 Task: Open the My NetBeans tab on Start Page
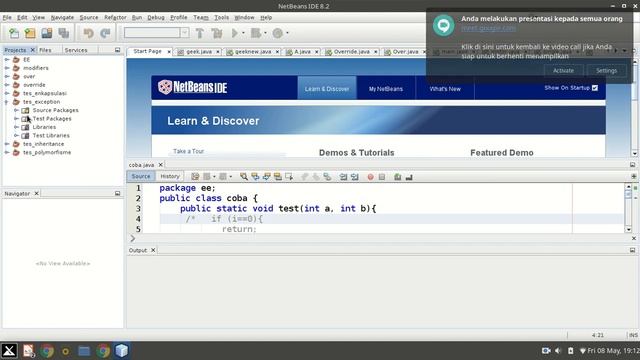point(386,89)
